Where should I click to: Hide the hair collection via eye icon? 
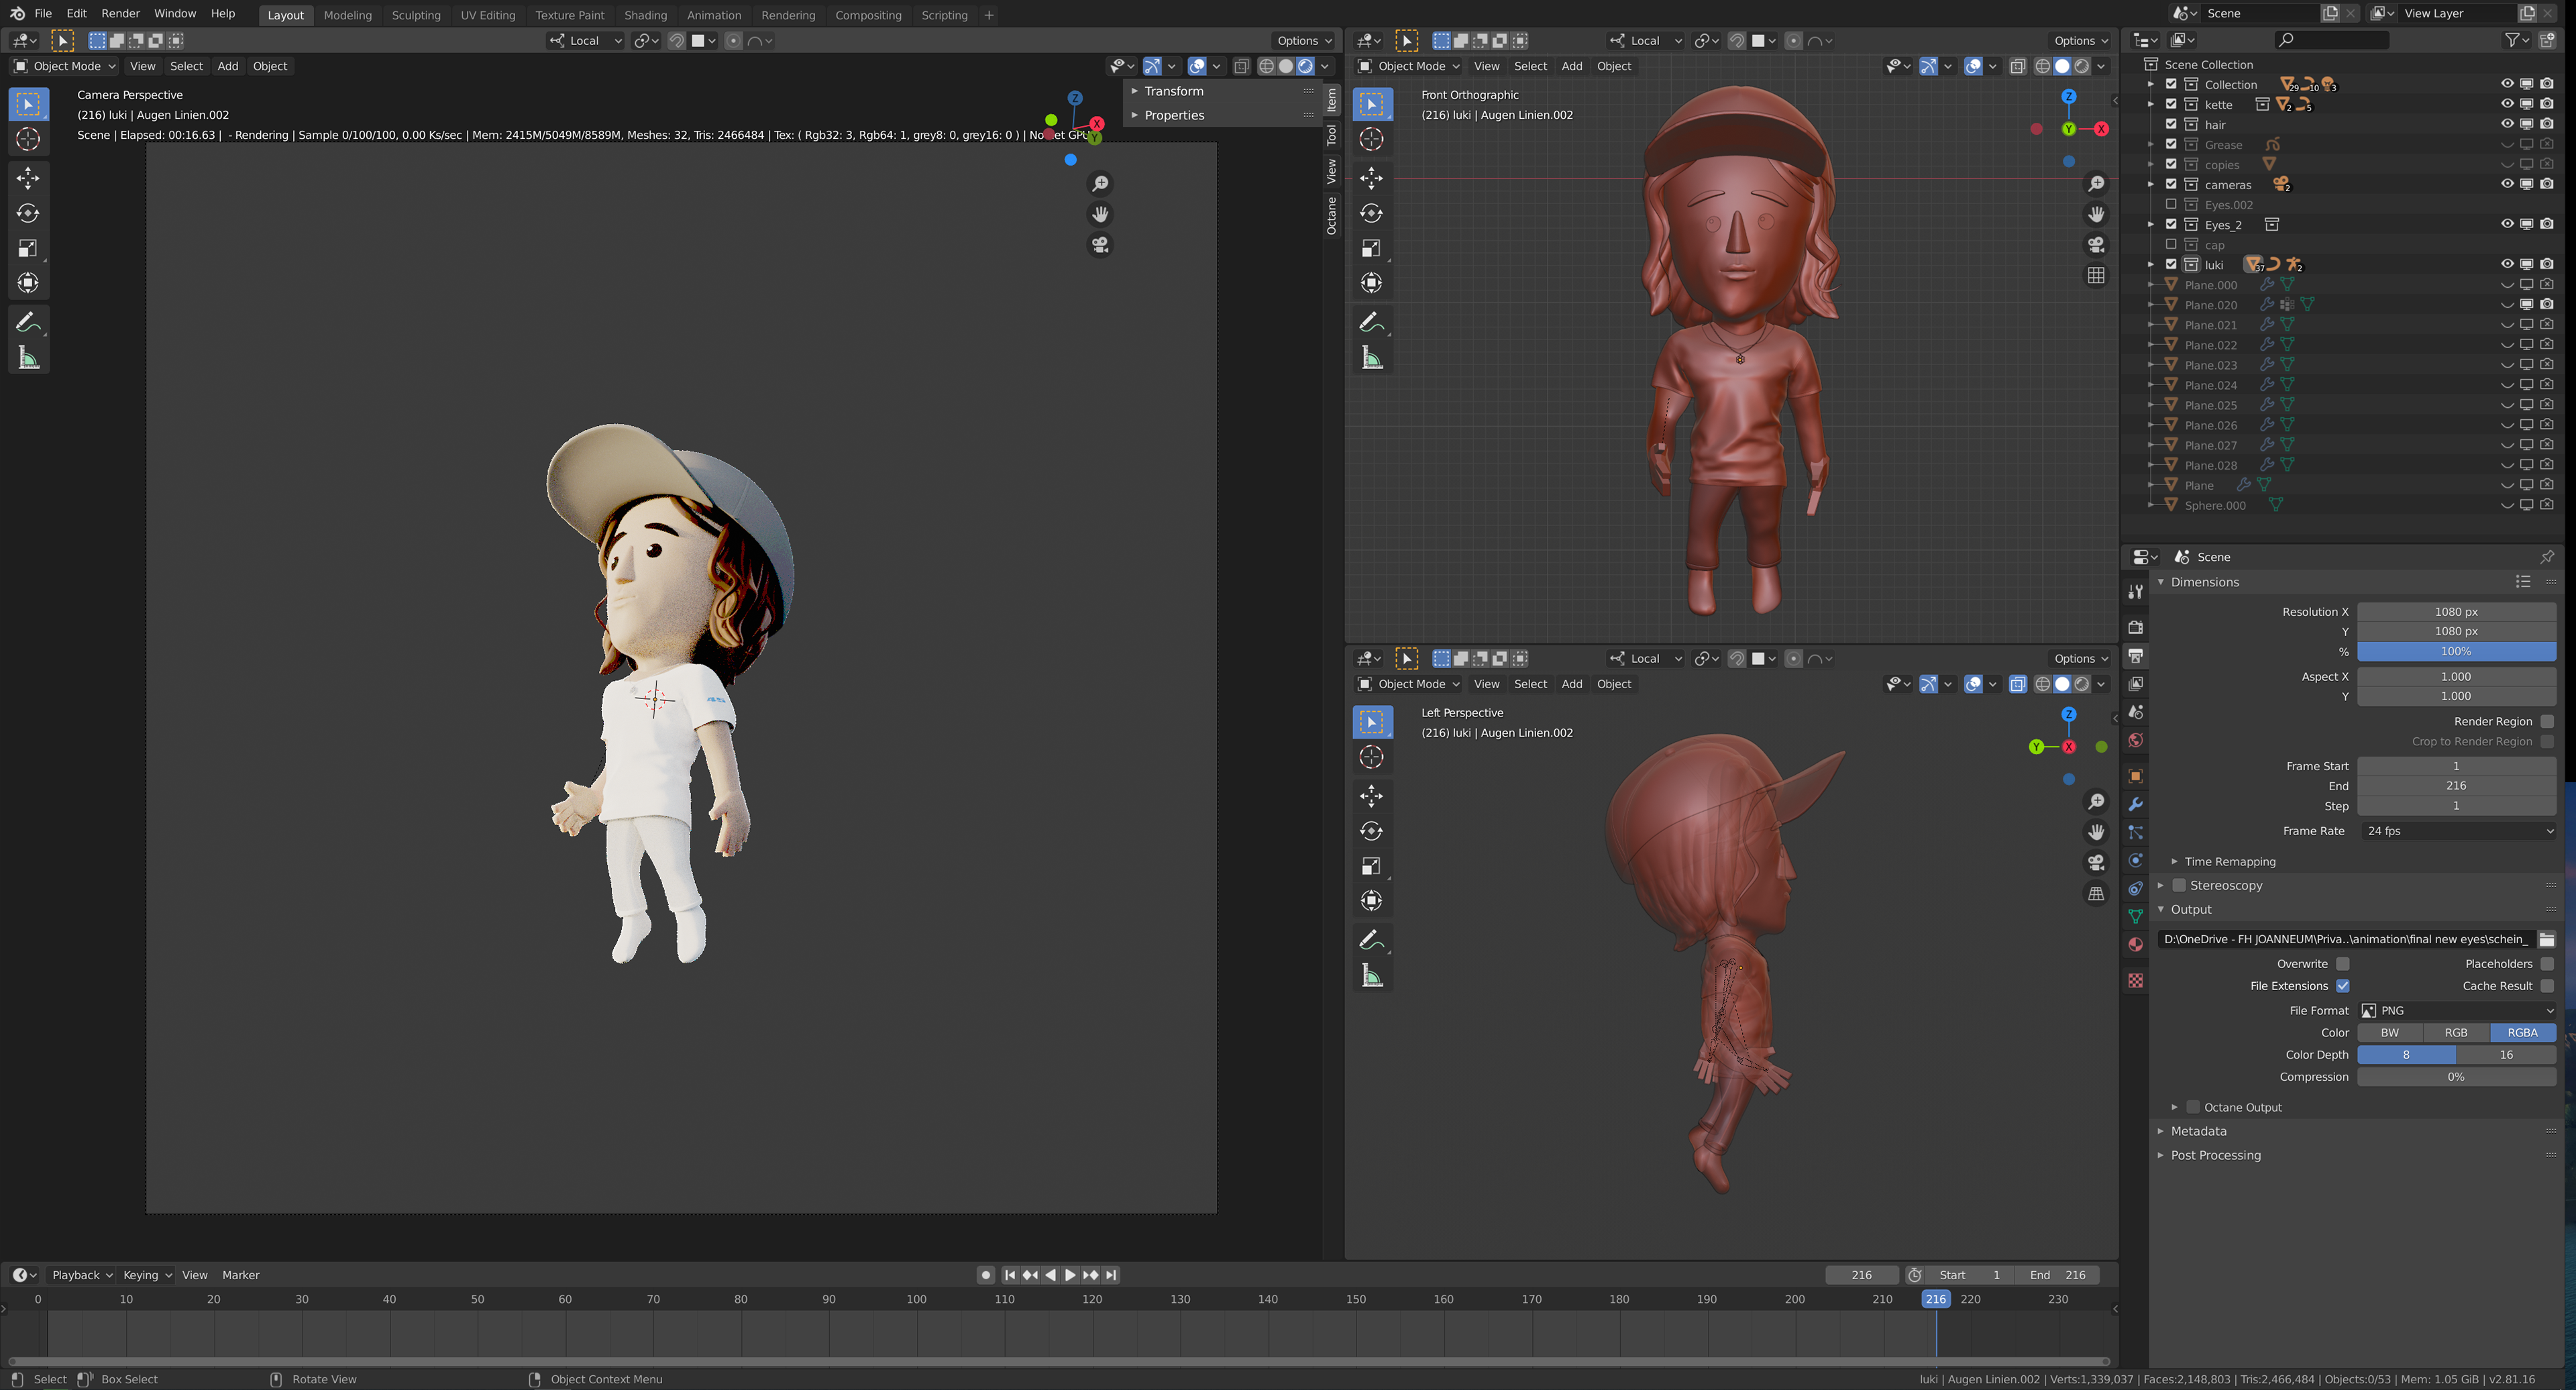2507,124
